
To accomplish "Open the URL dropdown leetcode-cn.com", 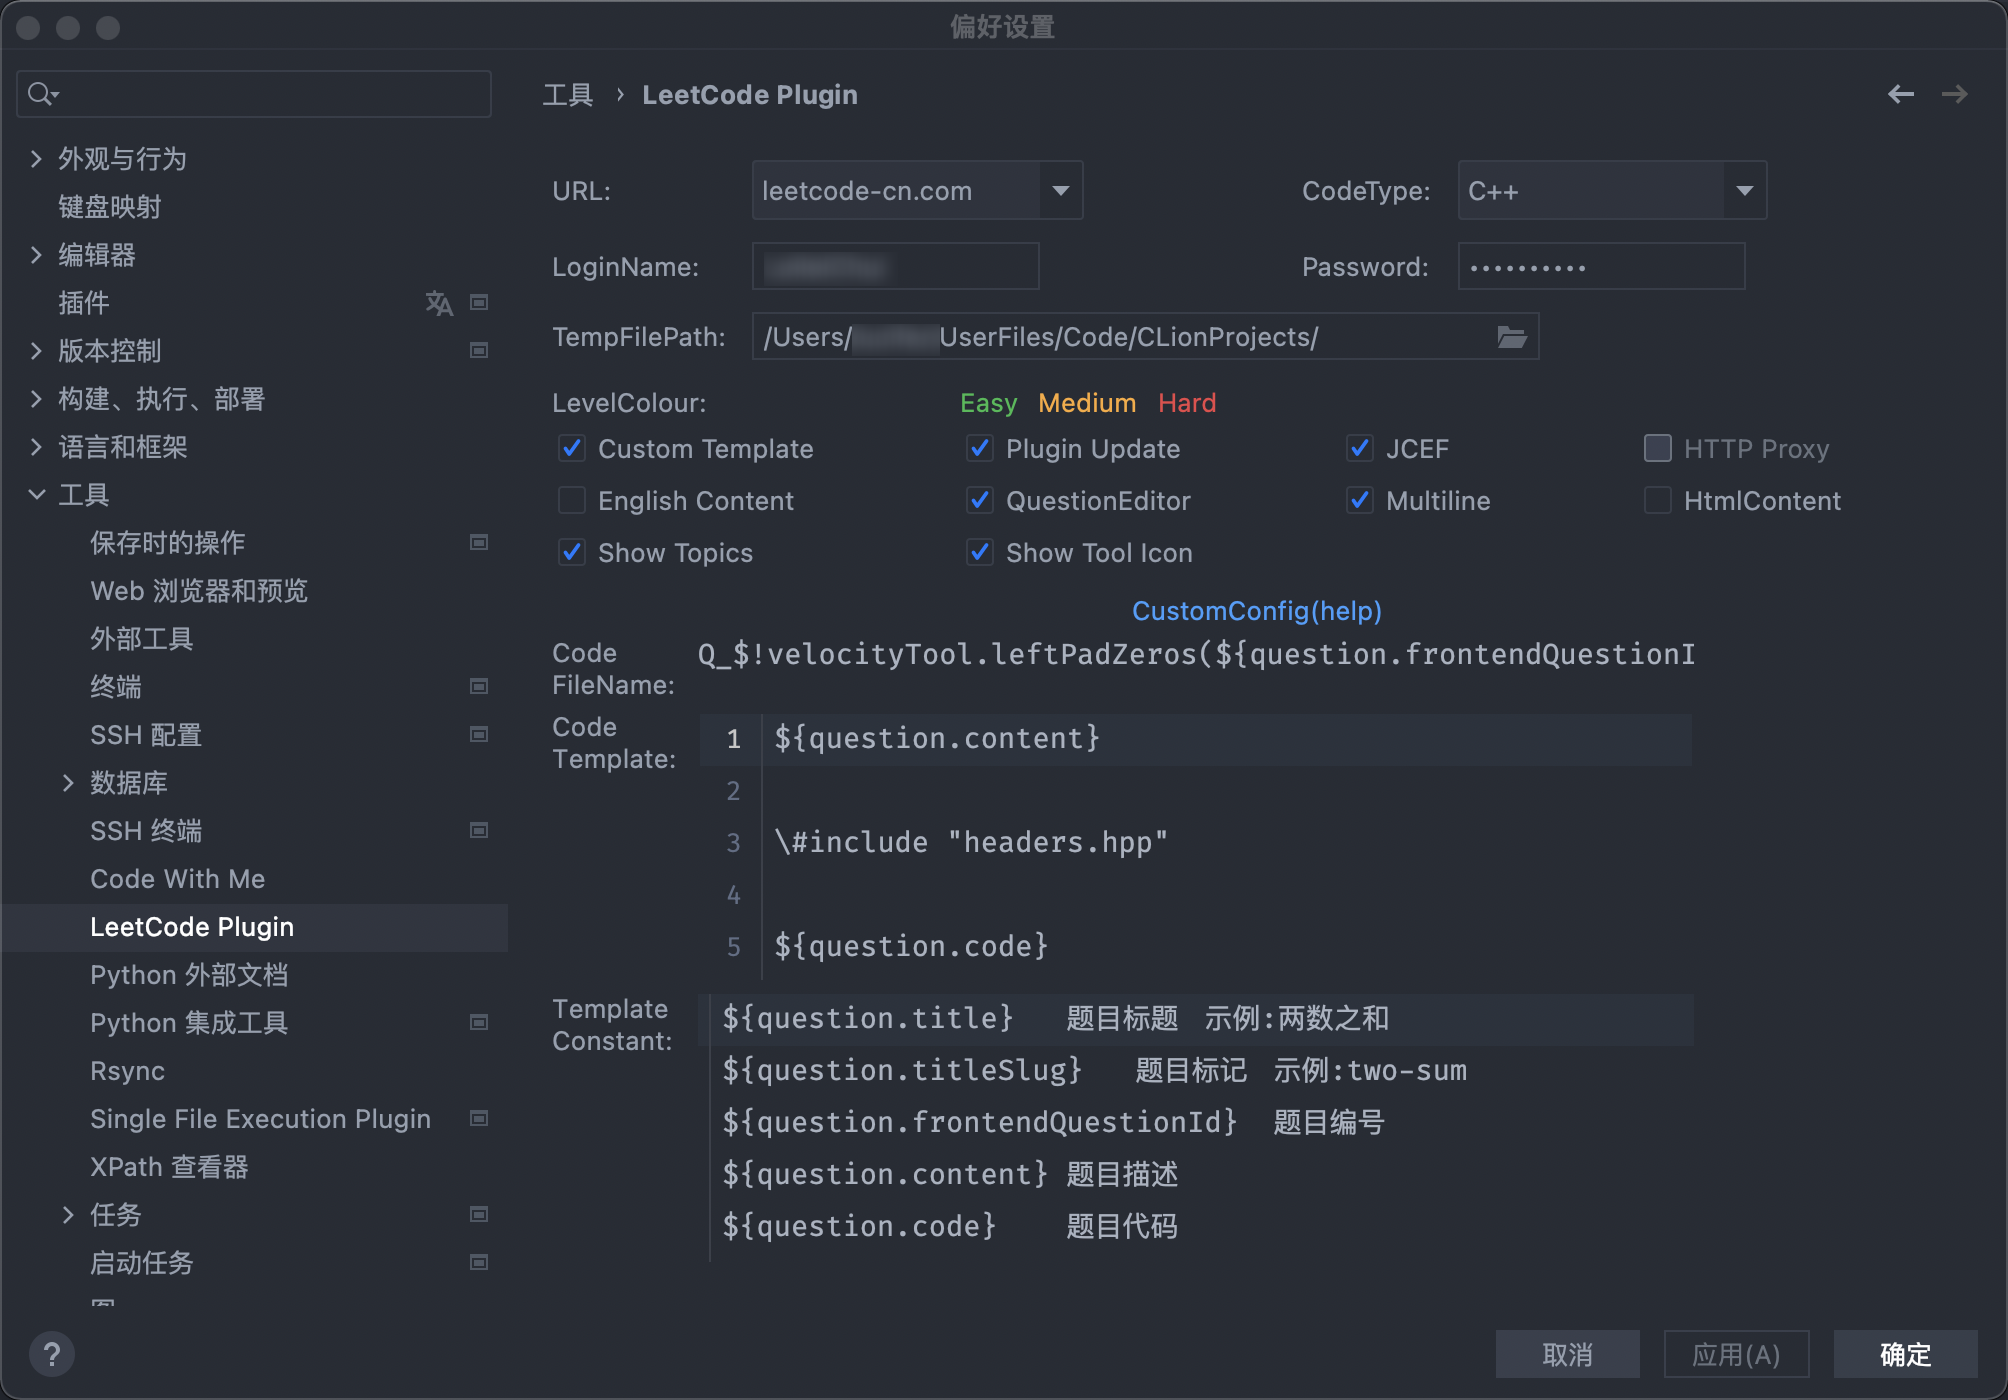I will pyautogui.click(x=1061, y=190).
